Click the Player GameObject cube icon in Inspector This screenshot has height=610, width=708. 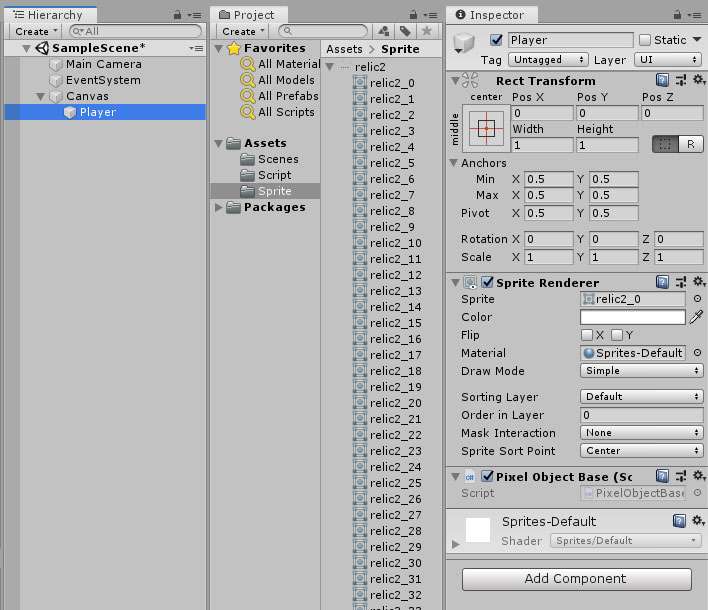(464, 43)
